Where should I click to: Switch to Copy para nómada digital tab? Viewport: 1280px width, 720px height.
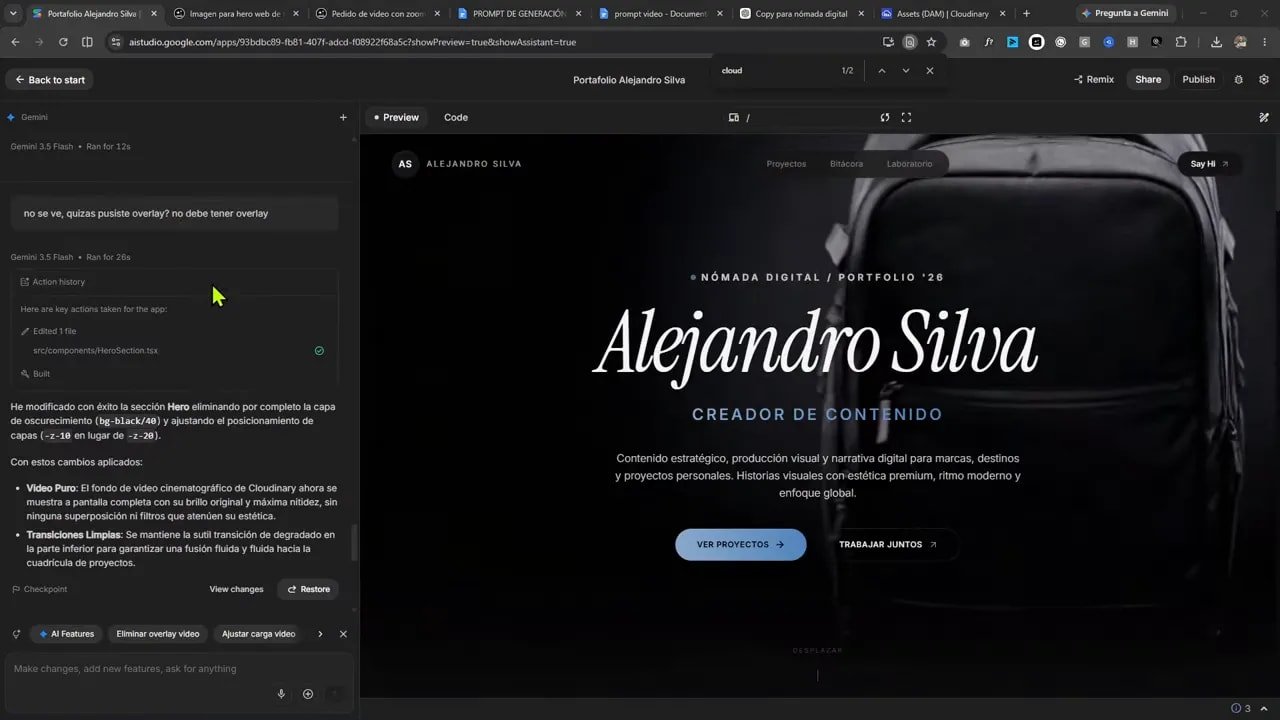point(801,14)
